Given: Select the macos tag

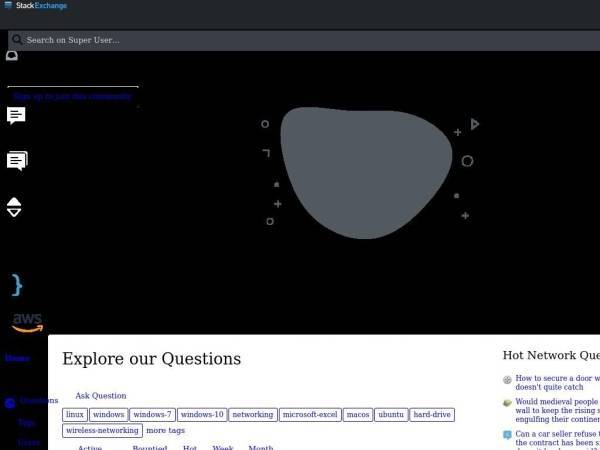Looking at the screenshot, I should [358, 415].
